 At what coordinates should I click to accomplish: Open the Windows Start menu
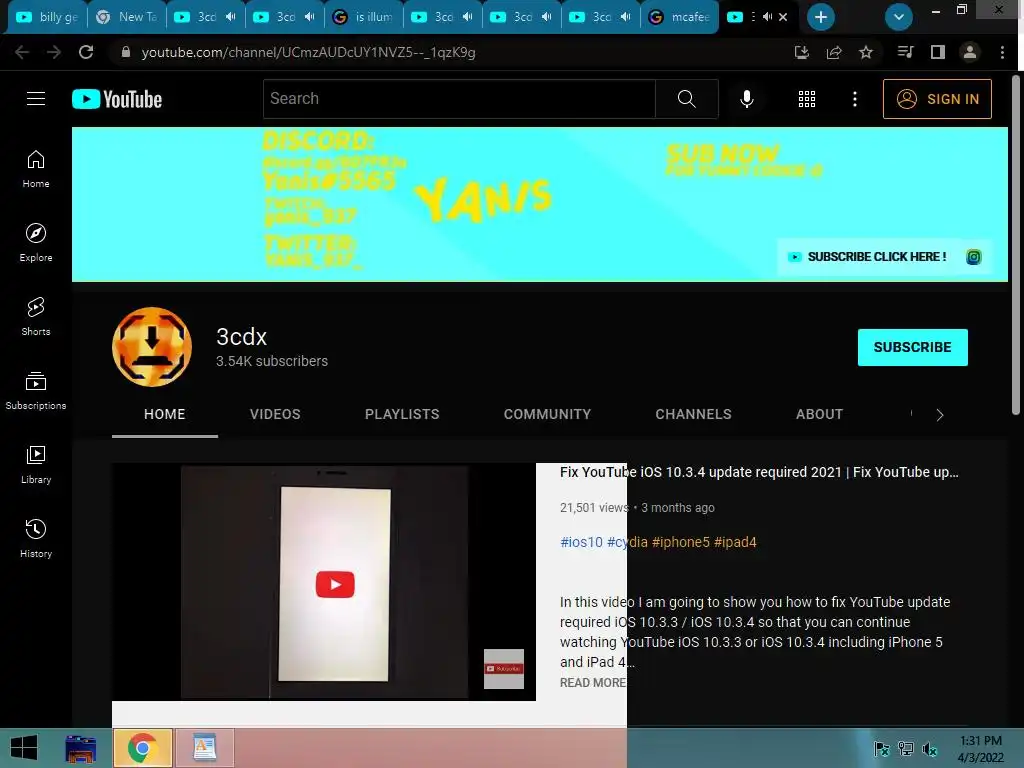pos(24,748)
